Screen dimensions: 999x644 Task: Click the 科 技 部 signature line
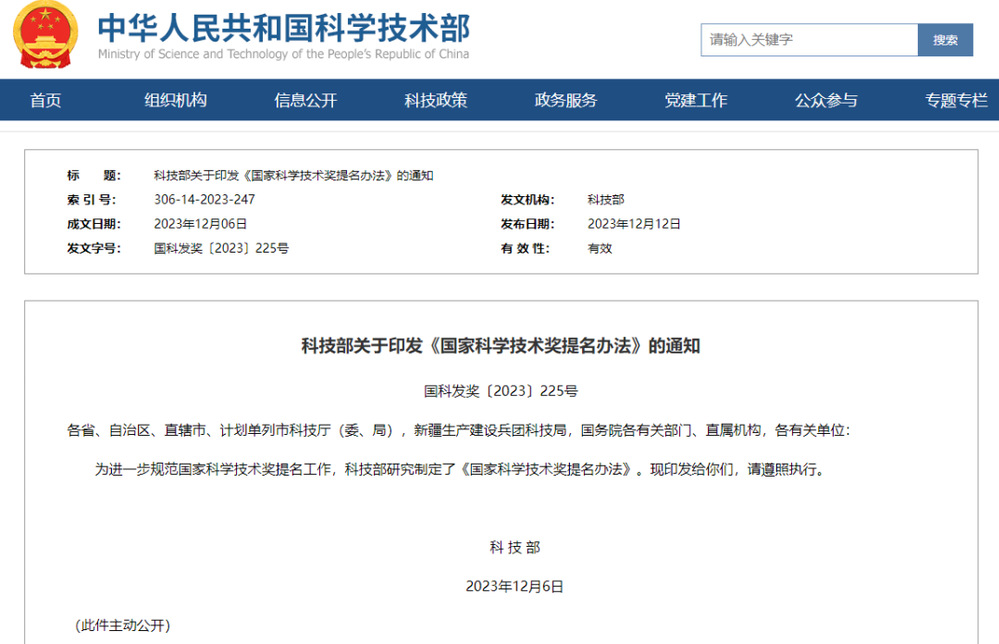point(515,547)
